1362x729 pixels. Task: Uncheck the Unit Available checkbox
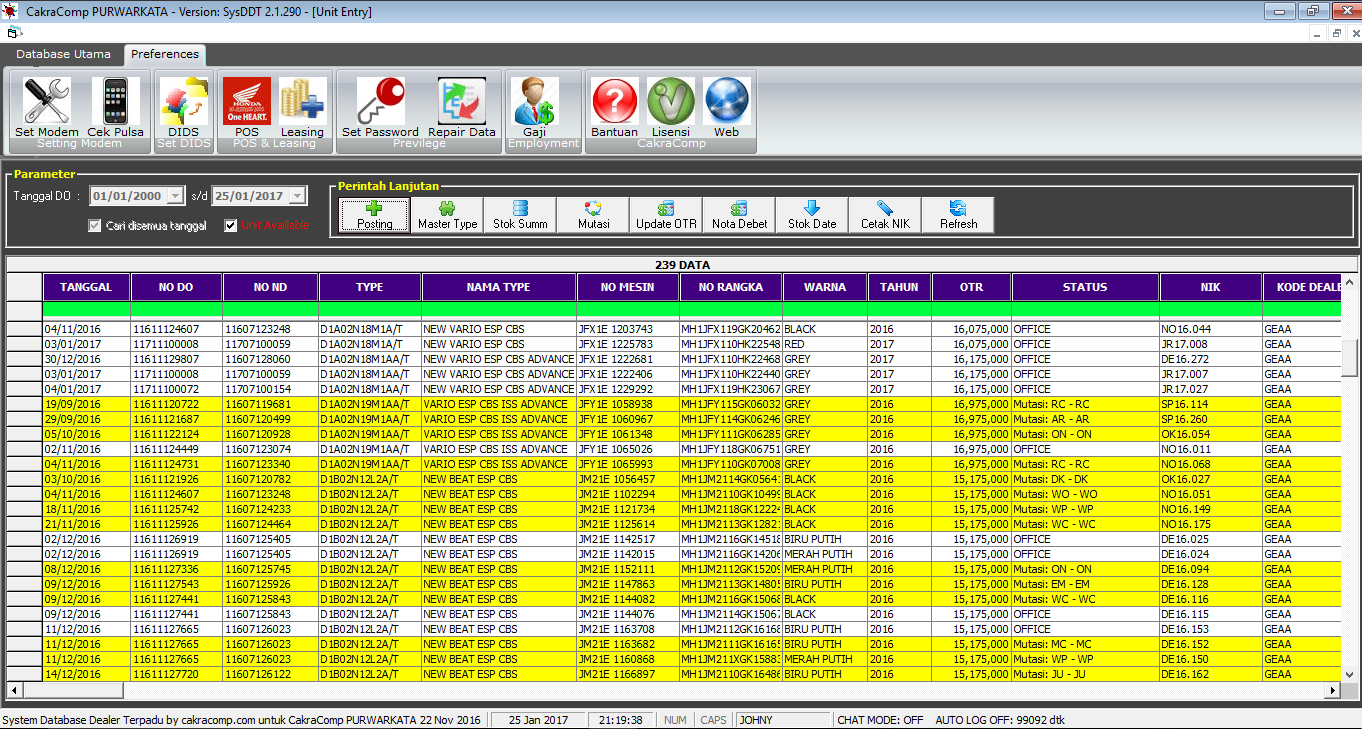231,226
